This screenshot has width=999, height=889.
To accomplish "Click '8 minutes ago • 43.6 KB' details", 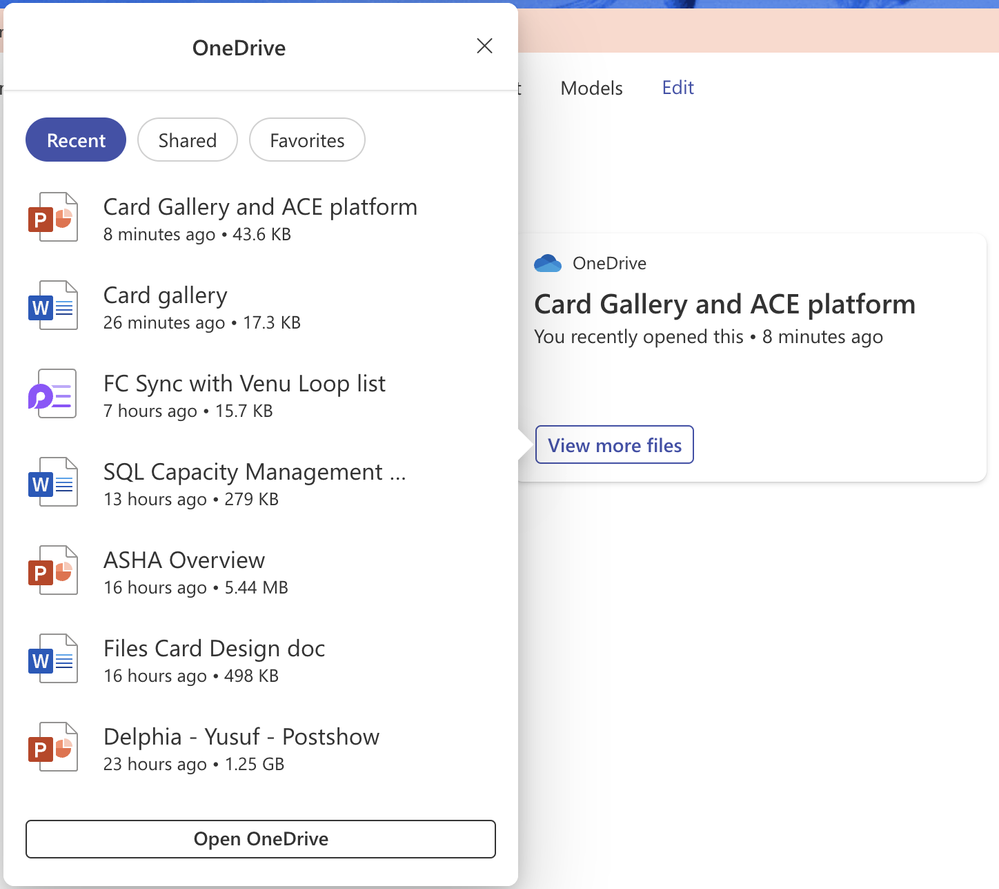I will pos(197,235).
